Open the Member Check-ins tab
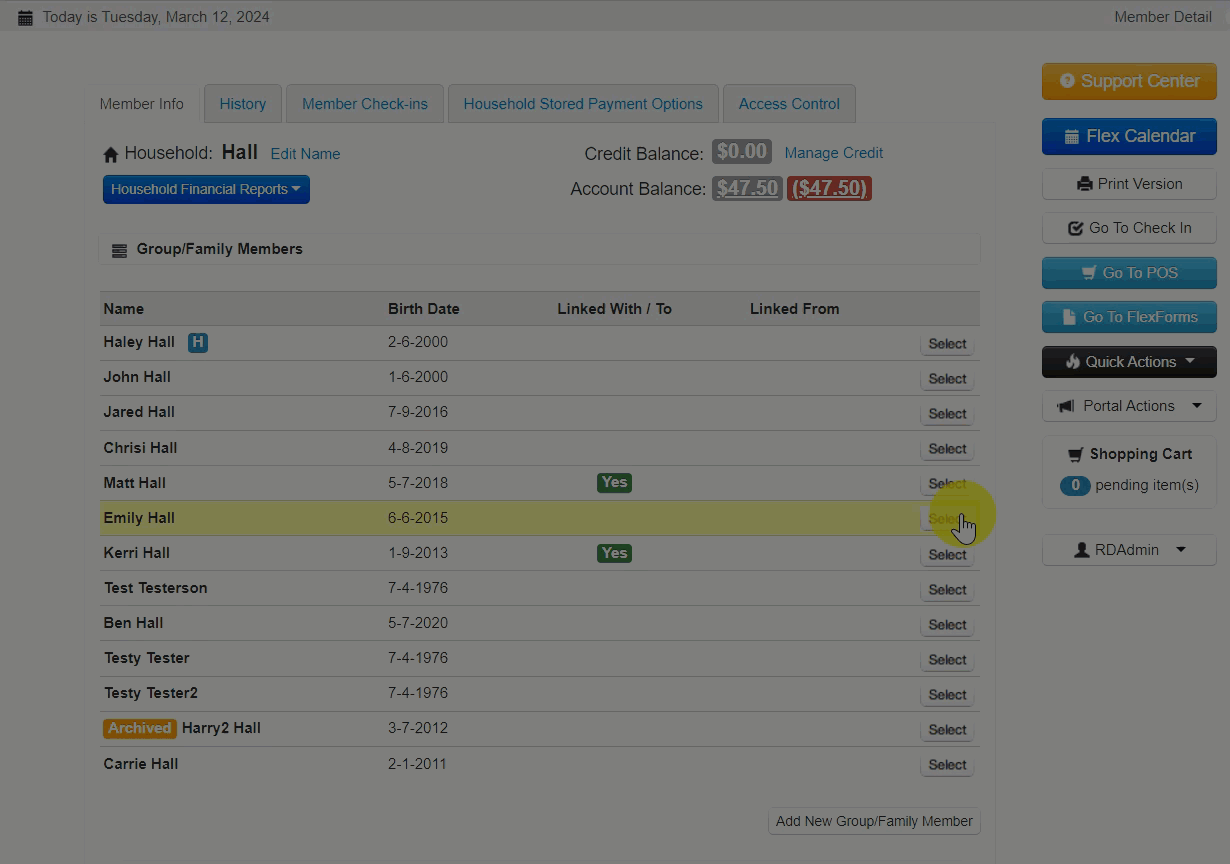1230x864 pixels. coord(365,104)
